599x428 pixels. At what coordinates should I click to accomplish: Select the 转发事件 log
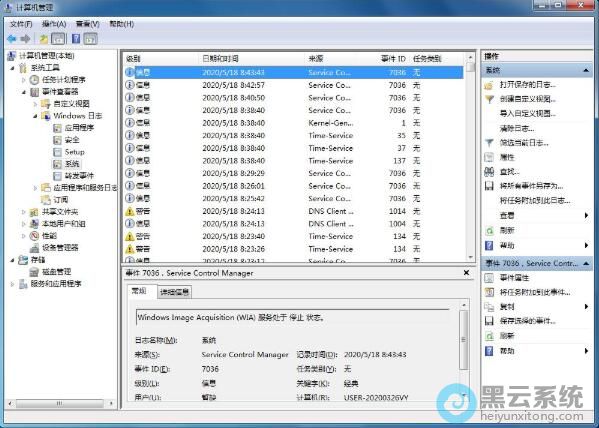pyautogui.click(x=79, y=176)
